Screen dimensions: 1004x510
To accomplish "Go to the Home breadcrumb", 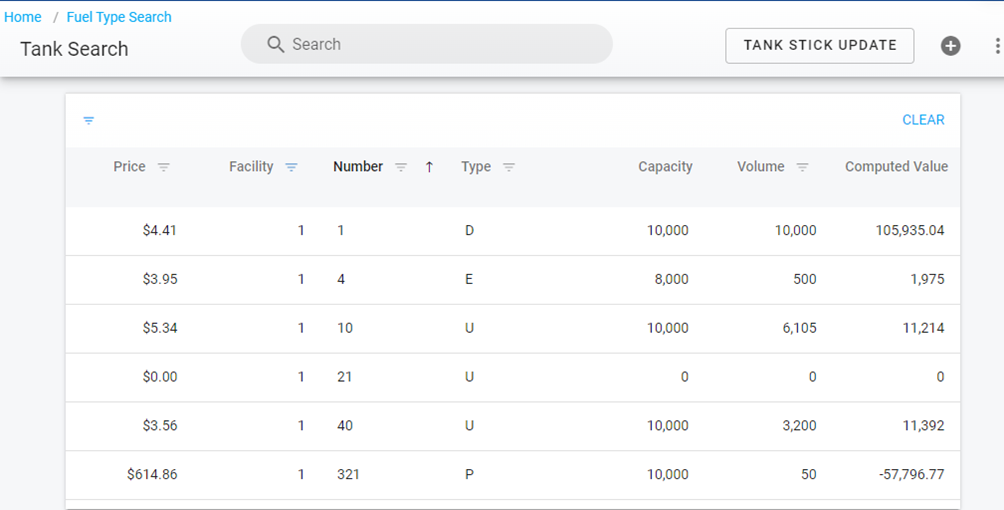I will pyautogui.click(x=23, y=17).
